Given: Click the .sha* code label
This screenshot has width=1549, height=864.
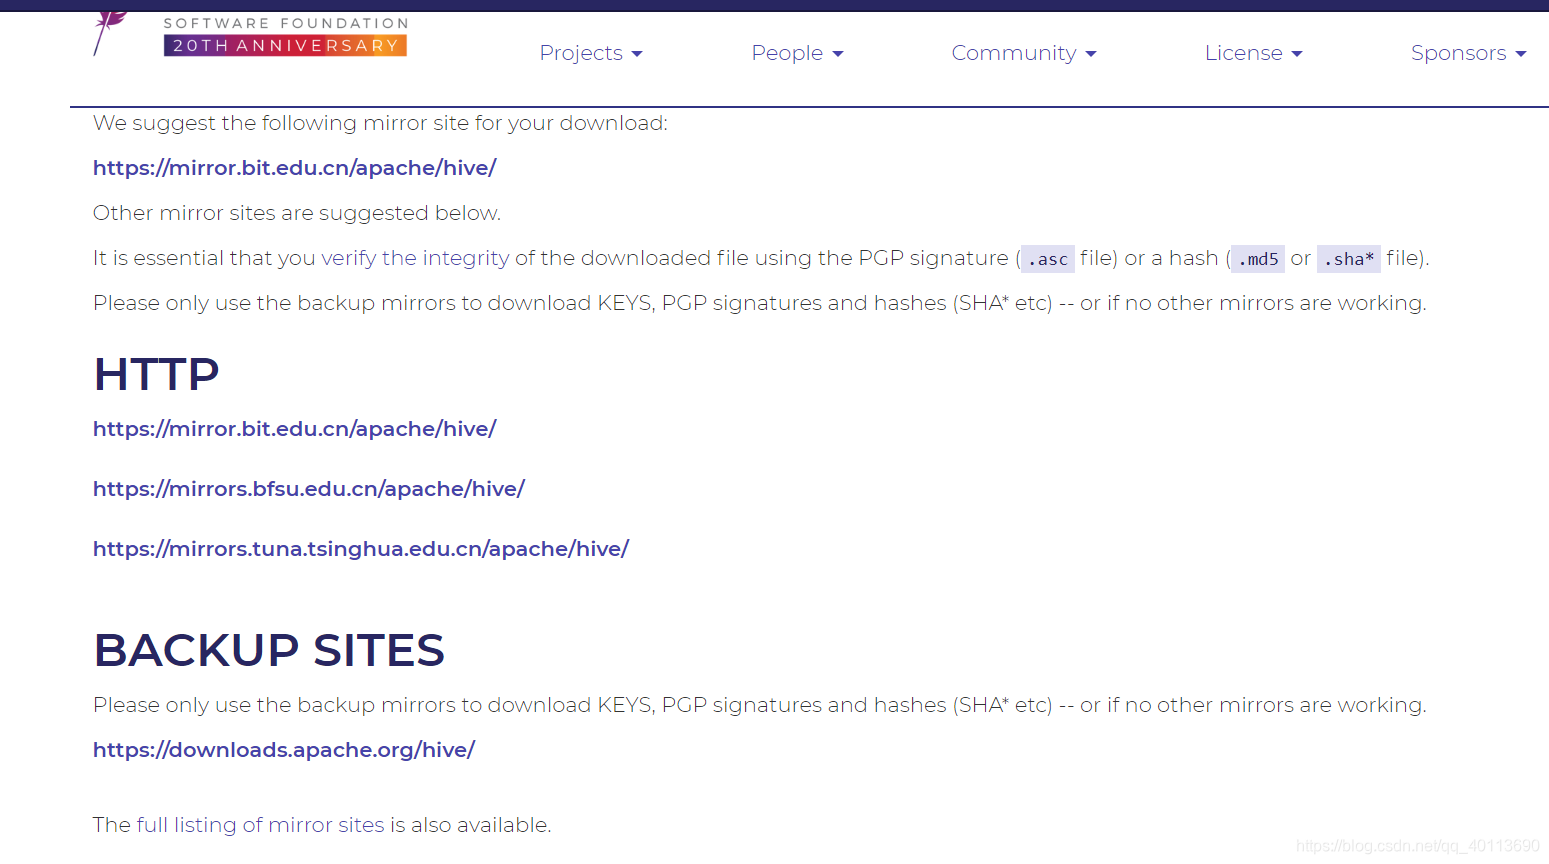Looking at the screenshot, I should coord(1349,259).
